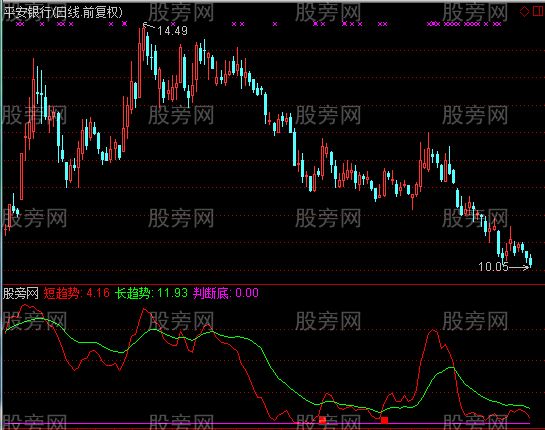Viewport: 545px width, 430px height.
Task: Click the 14.49 high price label
Action: 172,31
